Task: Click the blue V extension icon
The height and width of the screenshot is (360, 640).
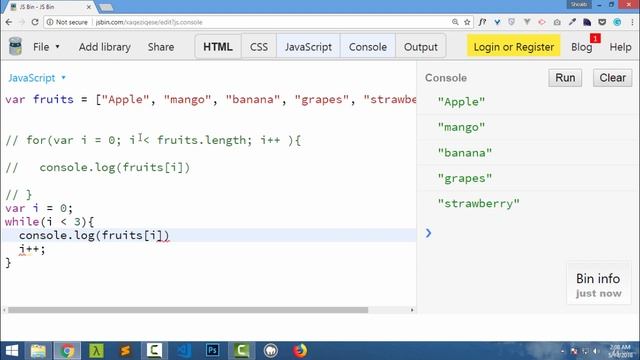Action: (497, 22)
